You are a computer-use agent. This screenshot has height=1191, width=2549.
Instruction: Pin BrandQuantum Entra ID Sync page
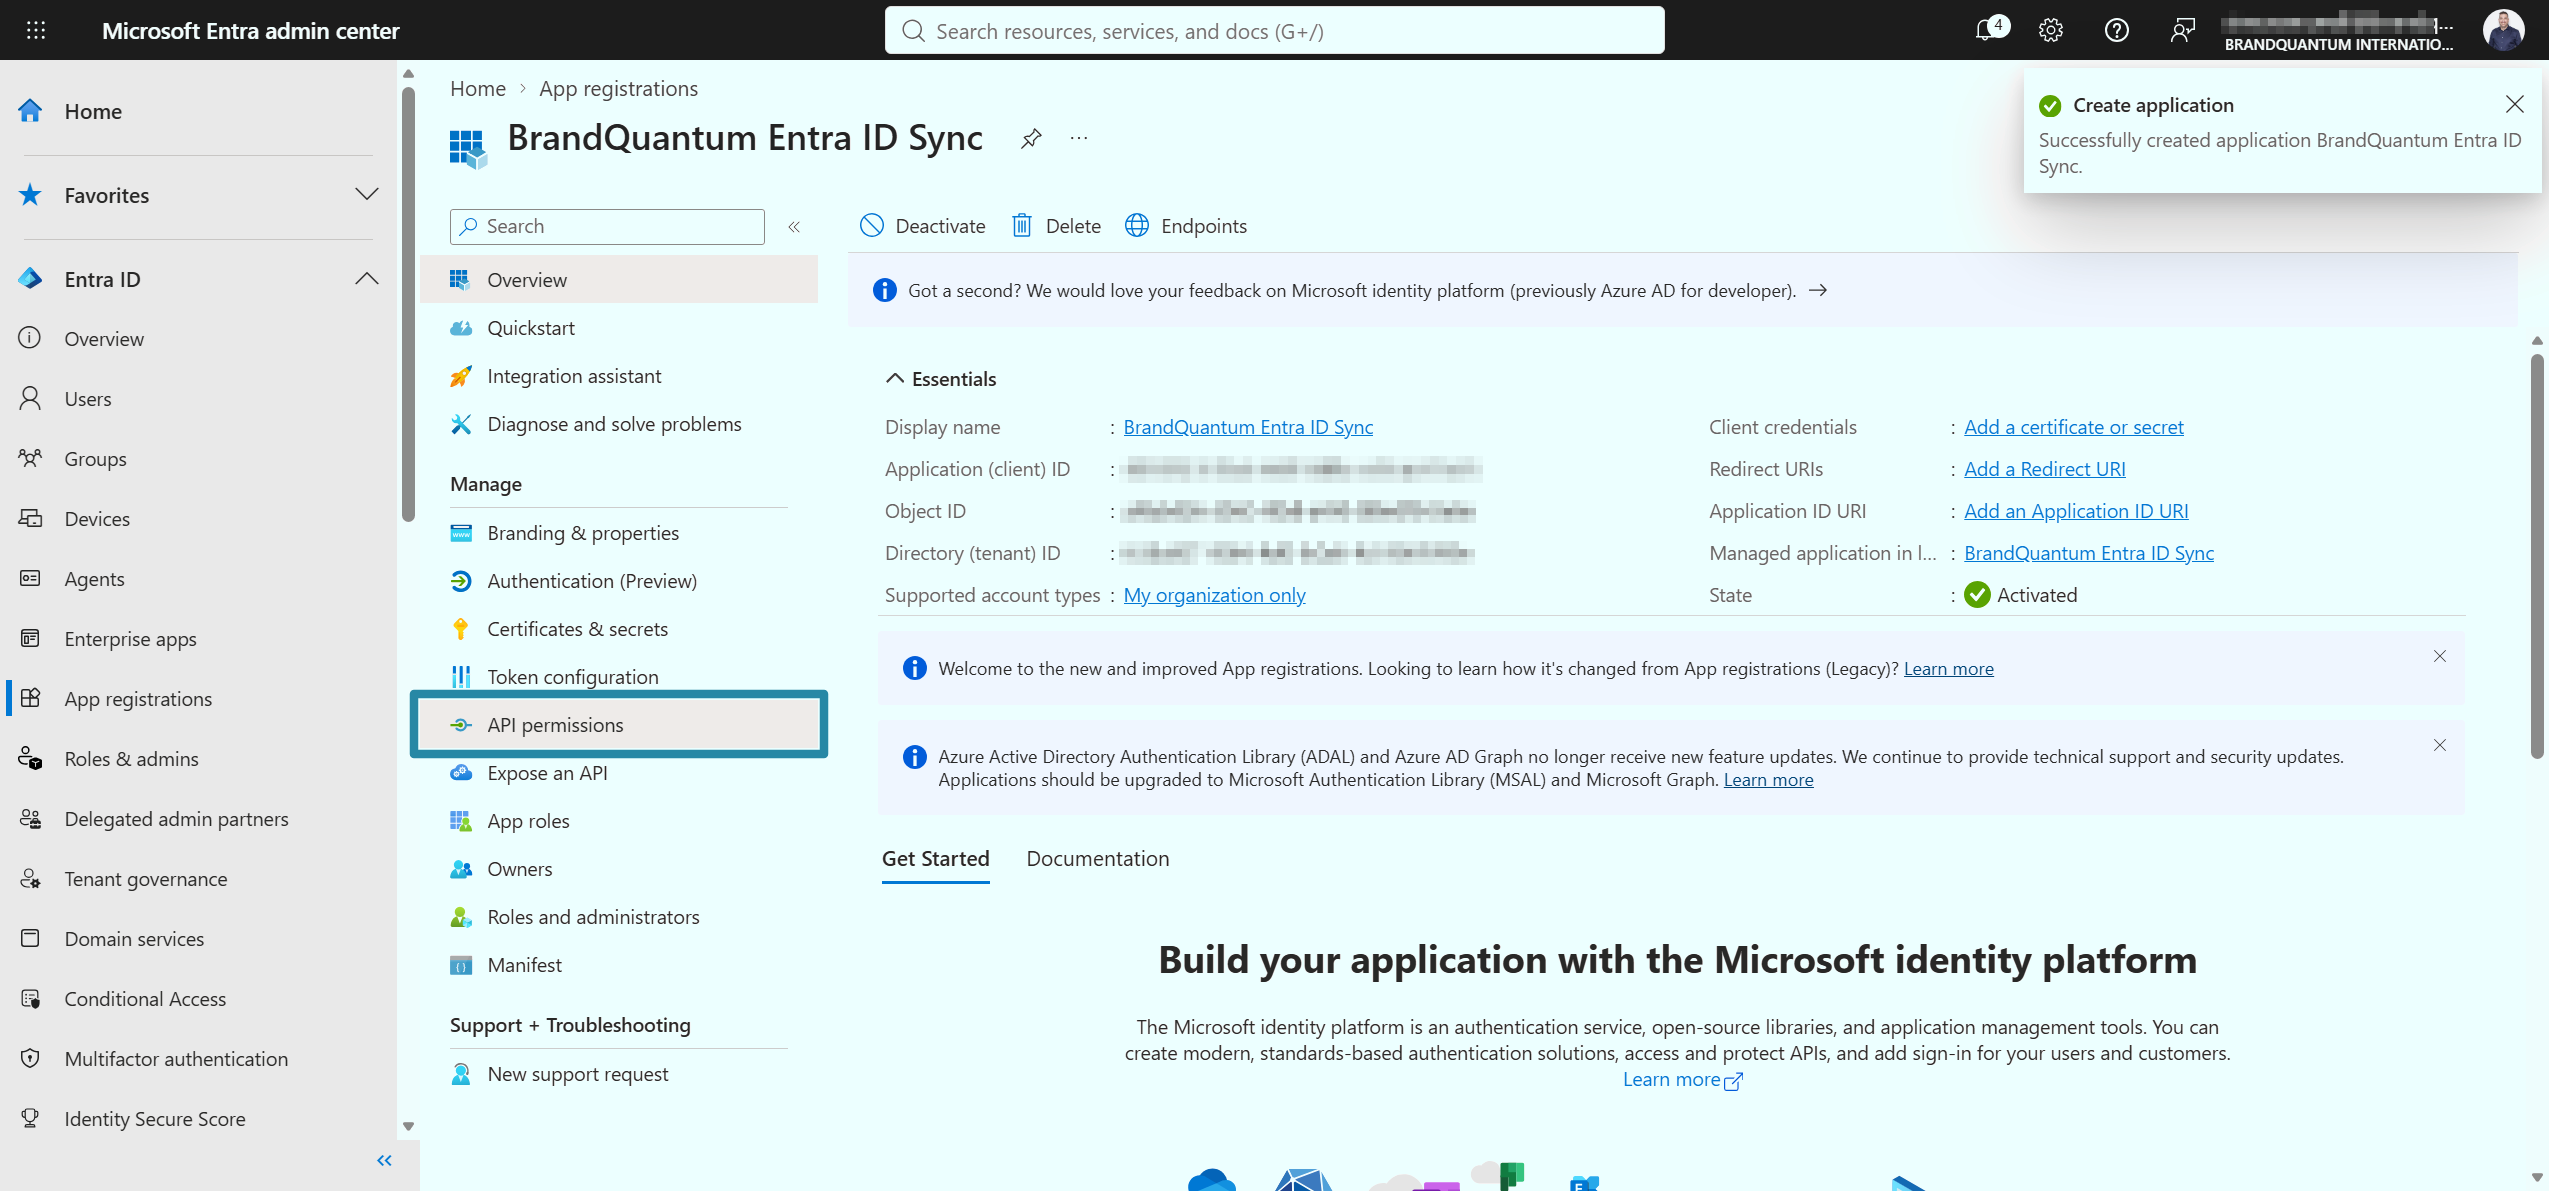pyautogui.click(x=1031, y=138)
